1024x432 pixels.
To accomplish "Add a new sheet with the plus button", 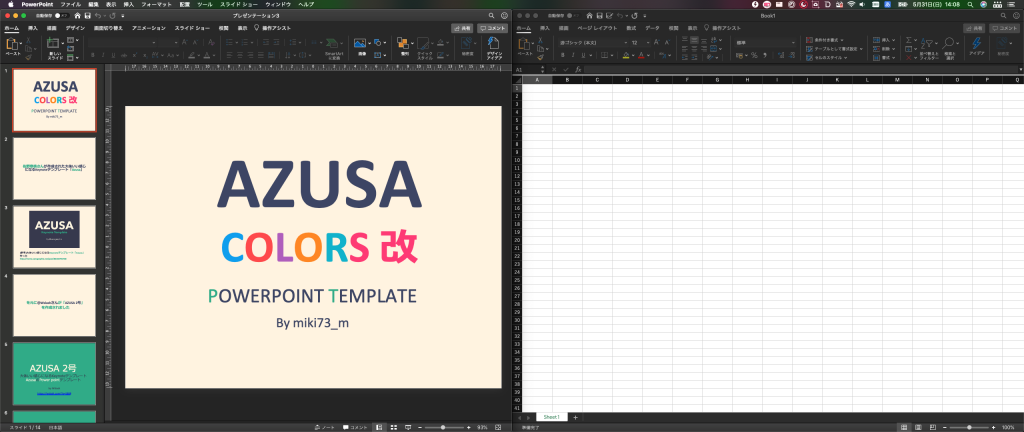I will [x=575, y=417].
